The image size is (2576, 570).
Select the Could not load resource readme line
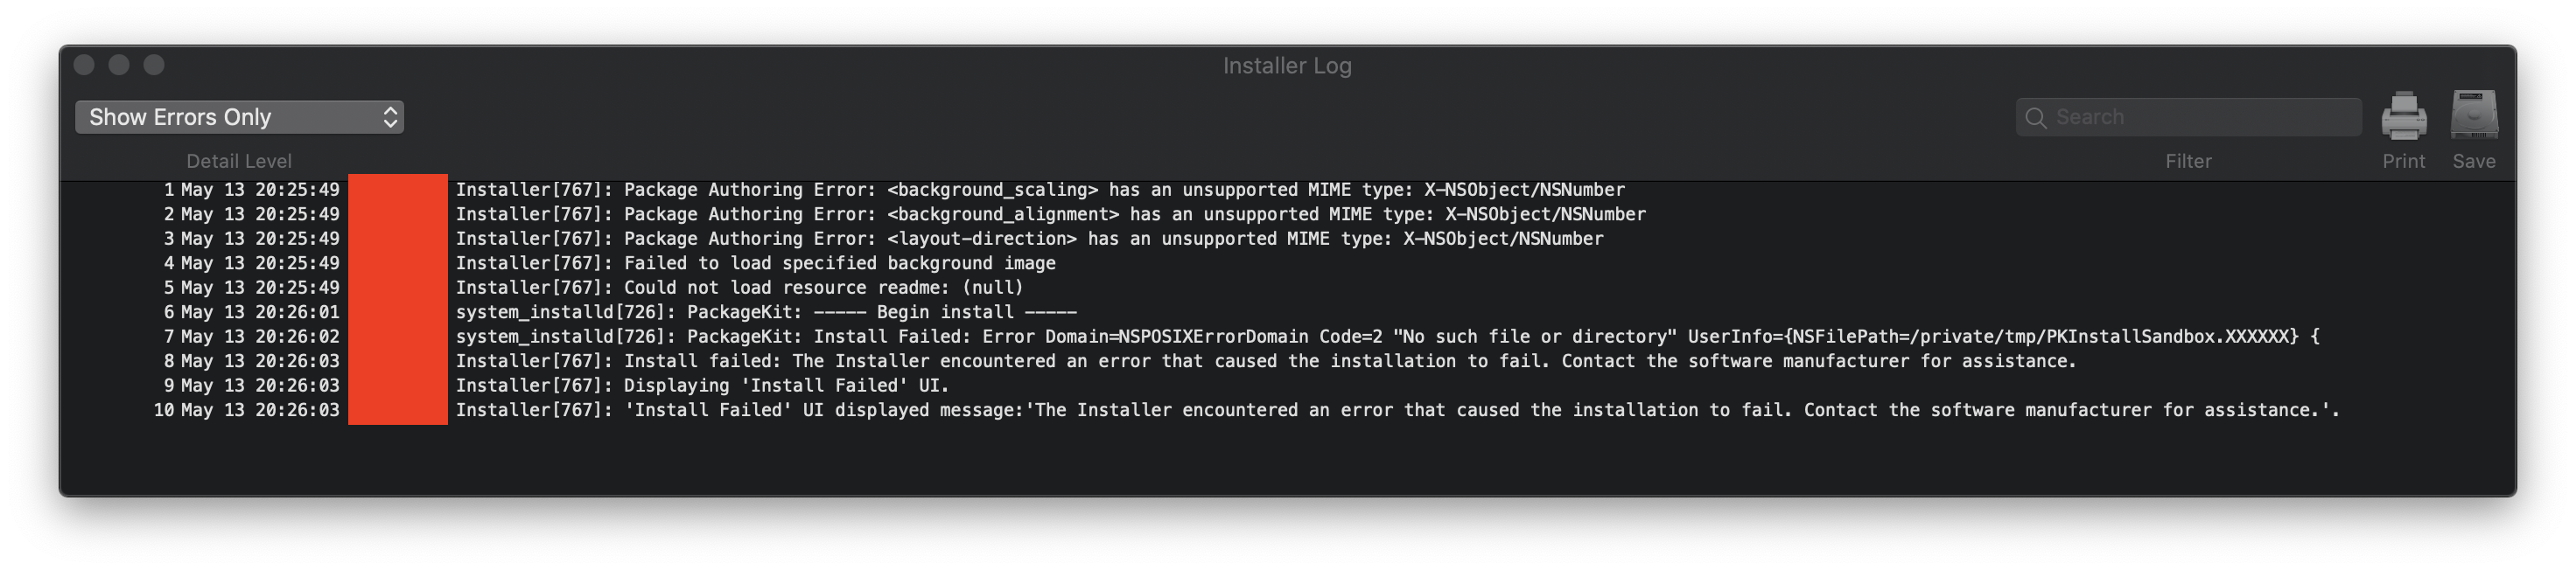(x=1288, y=287)
